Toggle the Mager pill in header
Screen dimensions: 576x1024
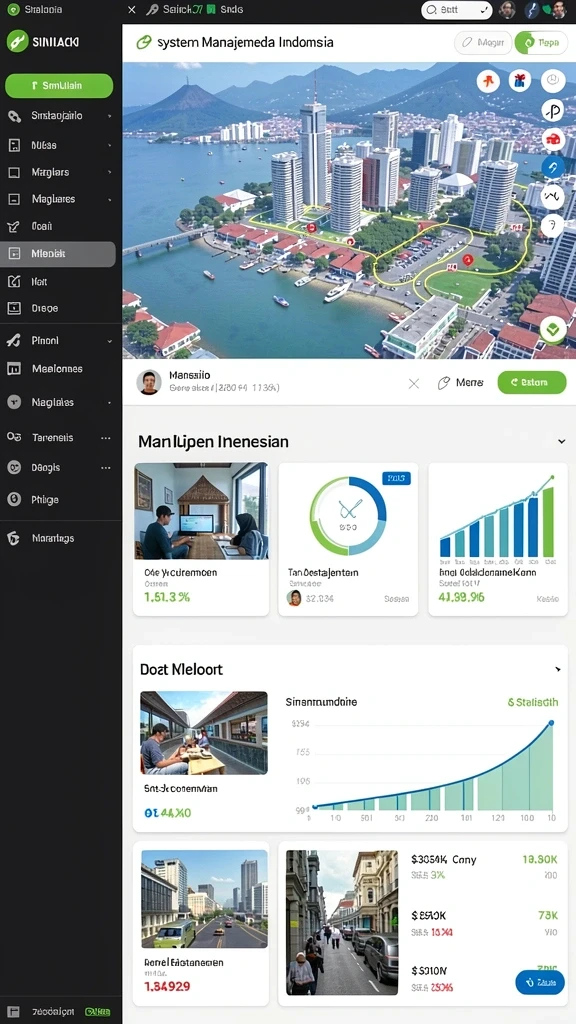tap(482, 43)
